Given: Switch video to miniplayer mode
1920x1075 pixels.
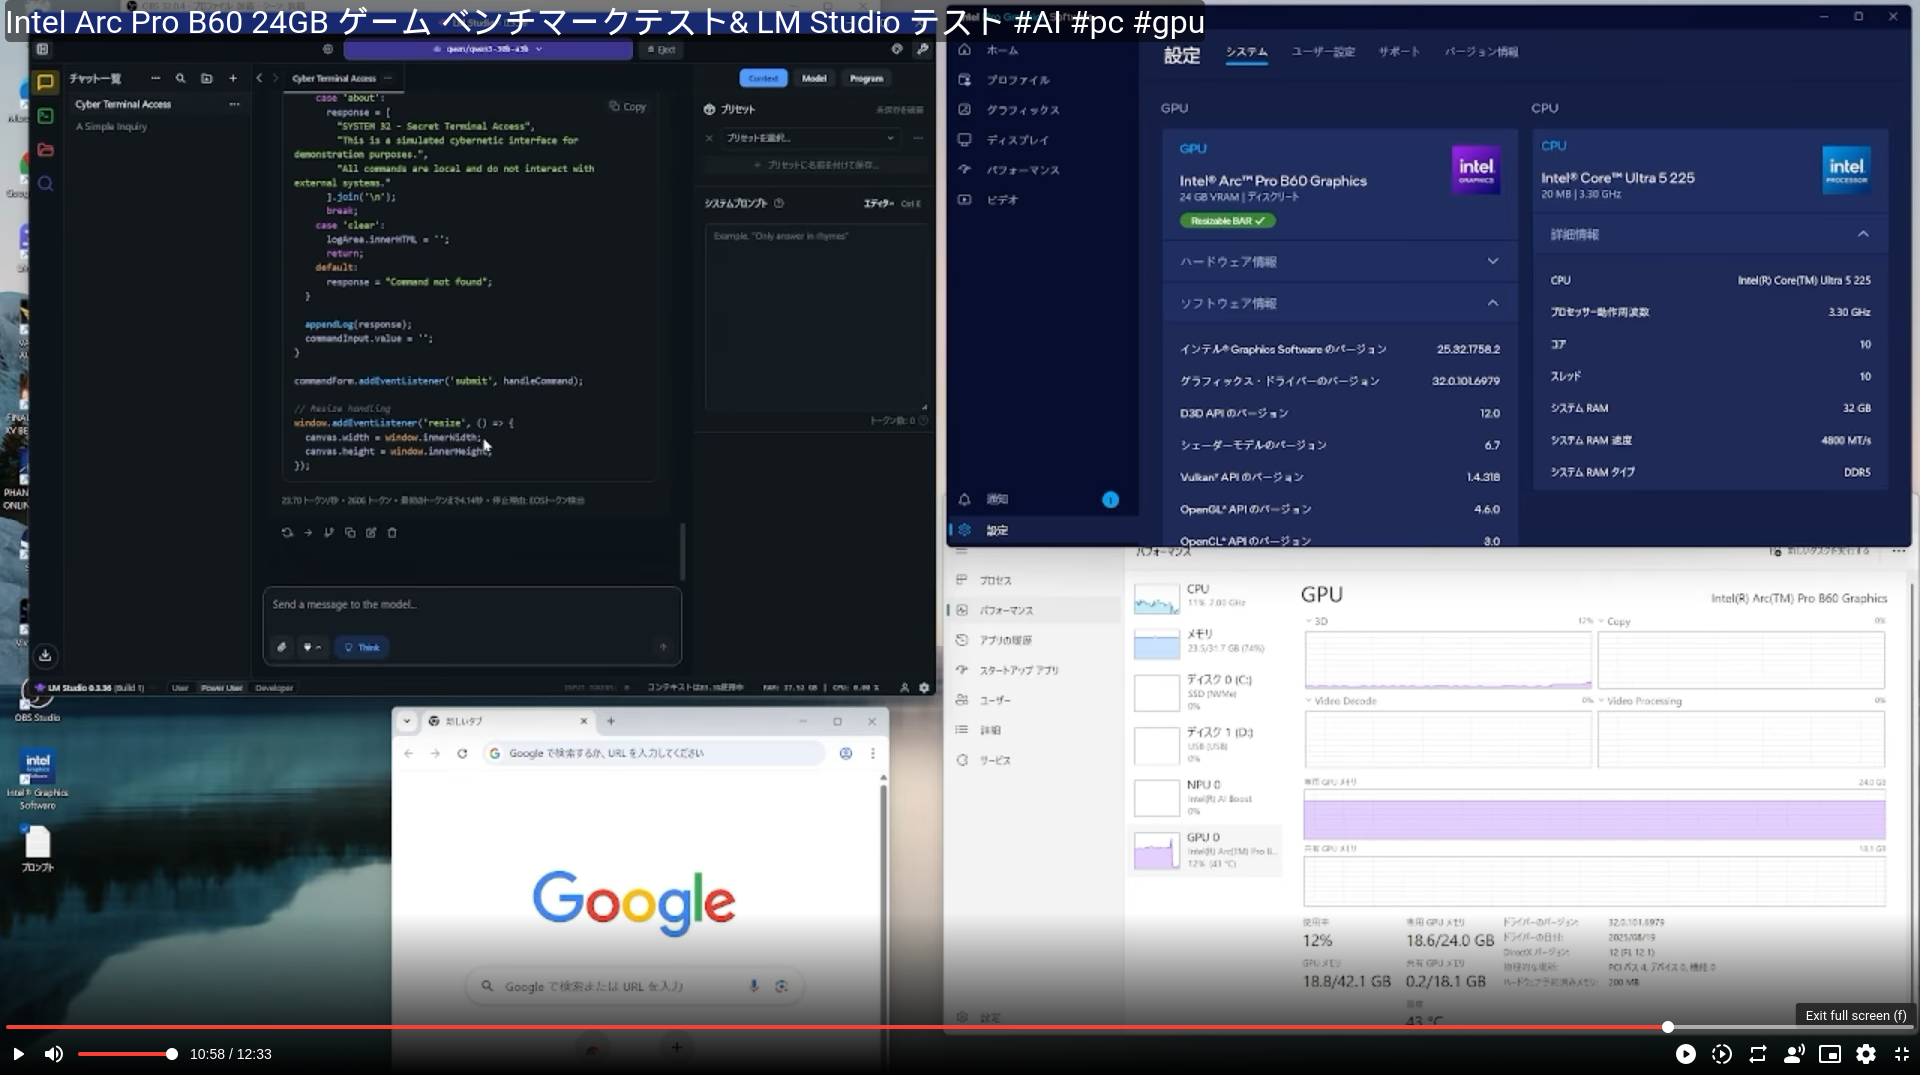Looking at the screenshot, I should tap(1830, 1054).
